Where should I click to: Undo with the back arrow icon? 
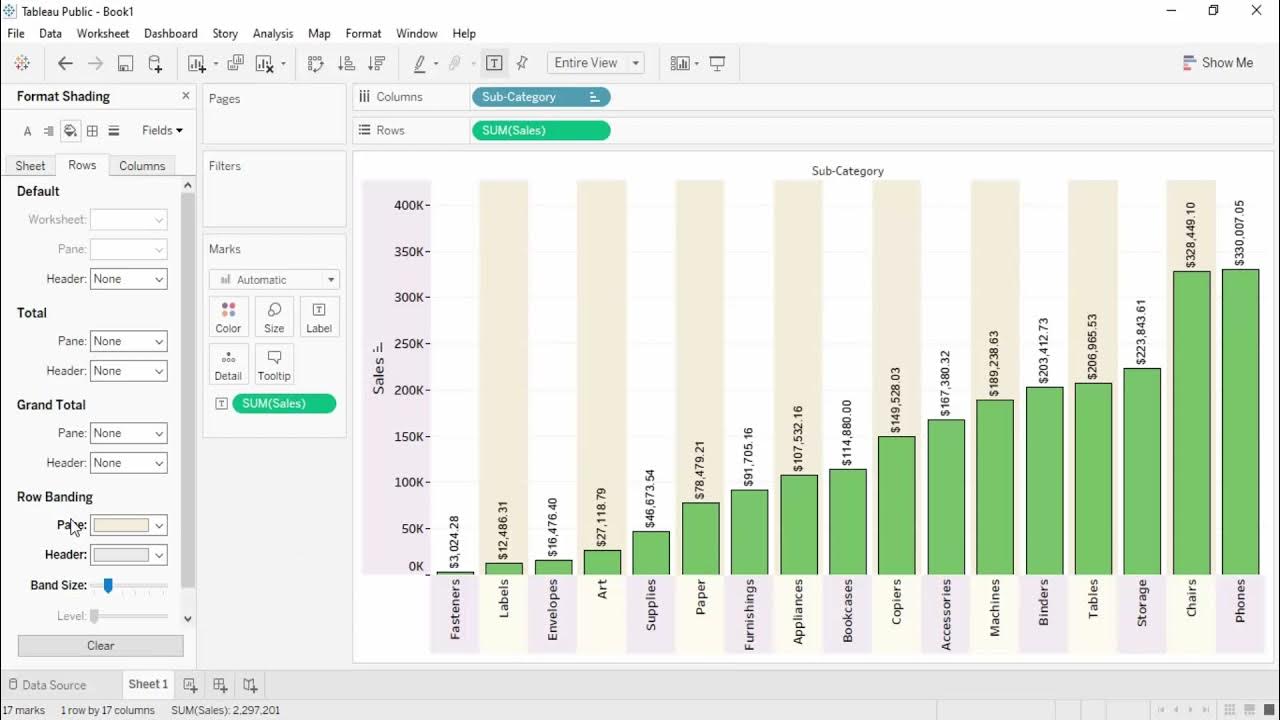pos(65,63)
